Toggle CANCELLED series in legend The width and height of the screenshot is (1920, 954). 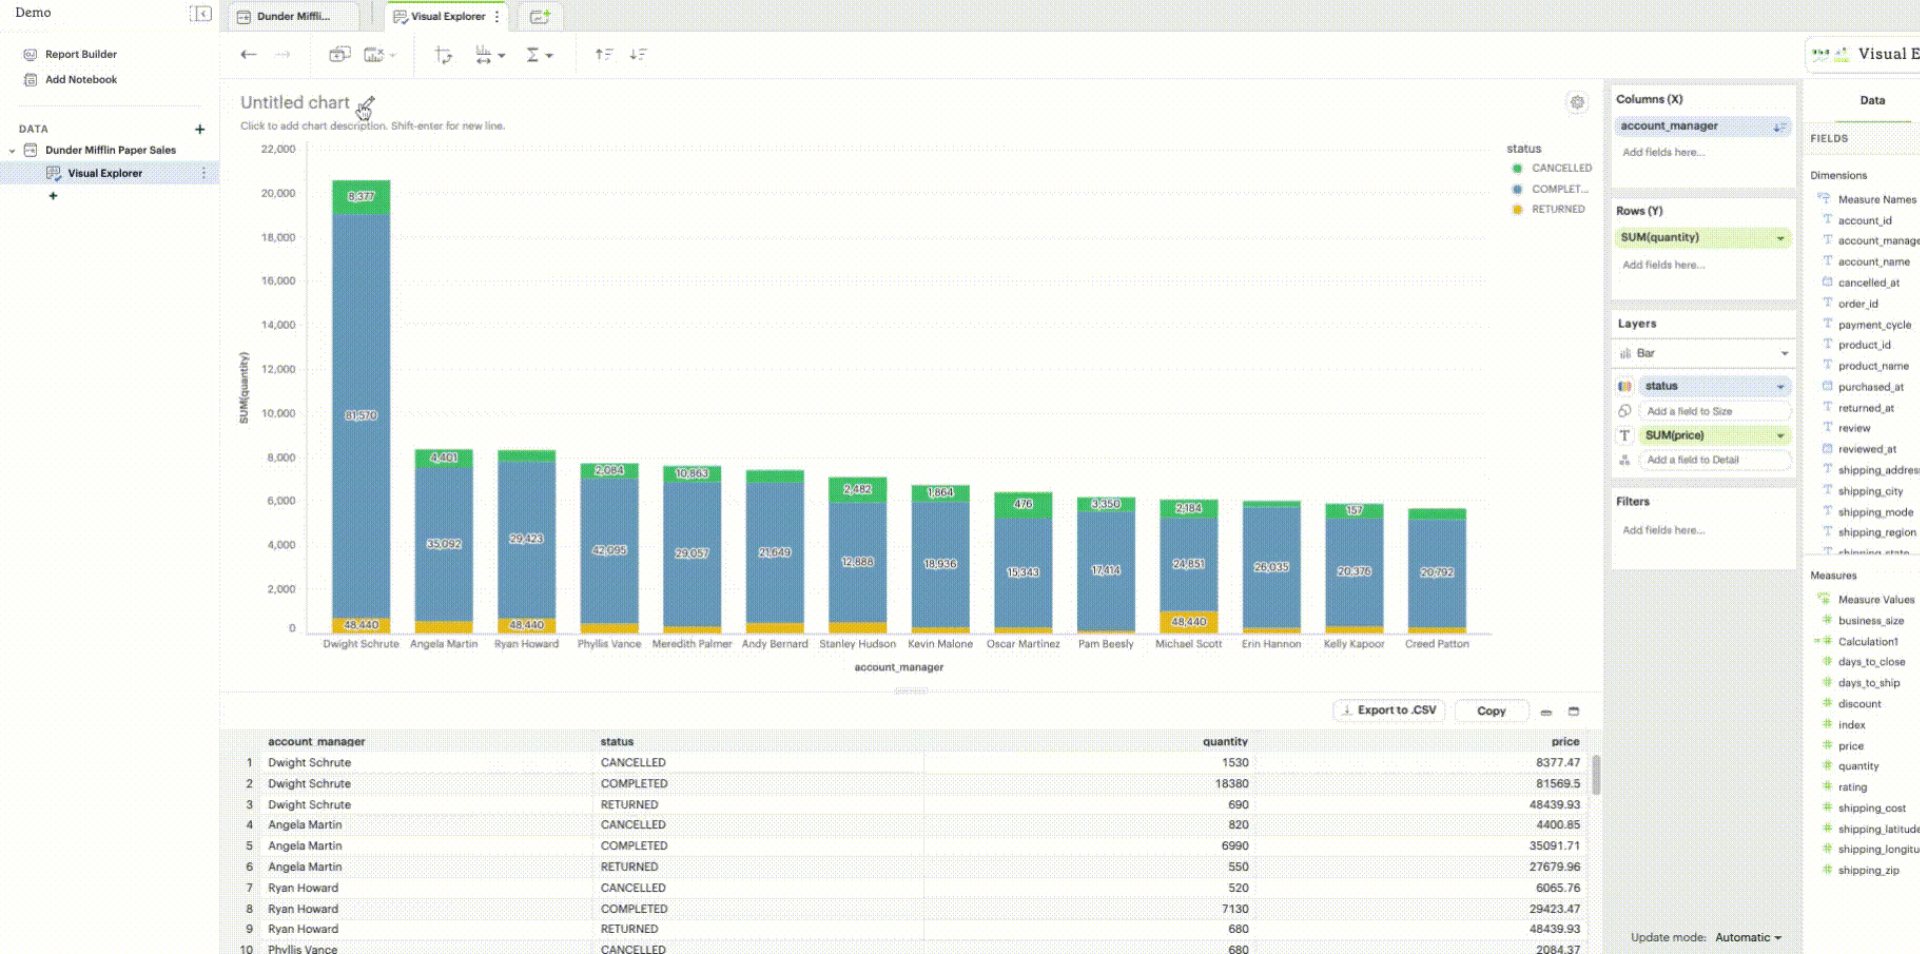point(1560,168)
